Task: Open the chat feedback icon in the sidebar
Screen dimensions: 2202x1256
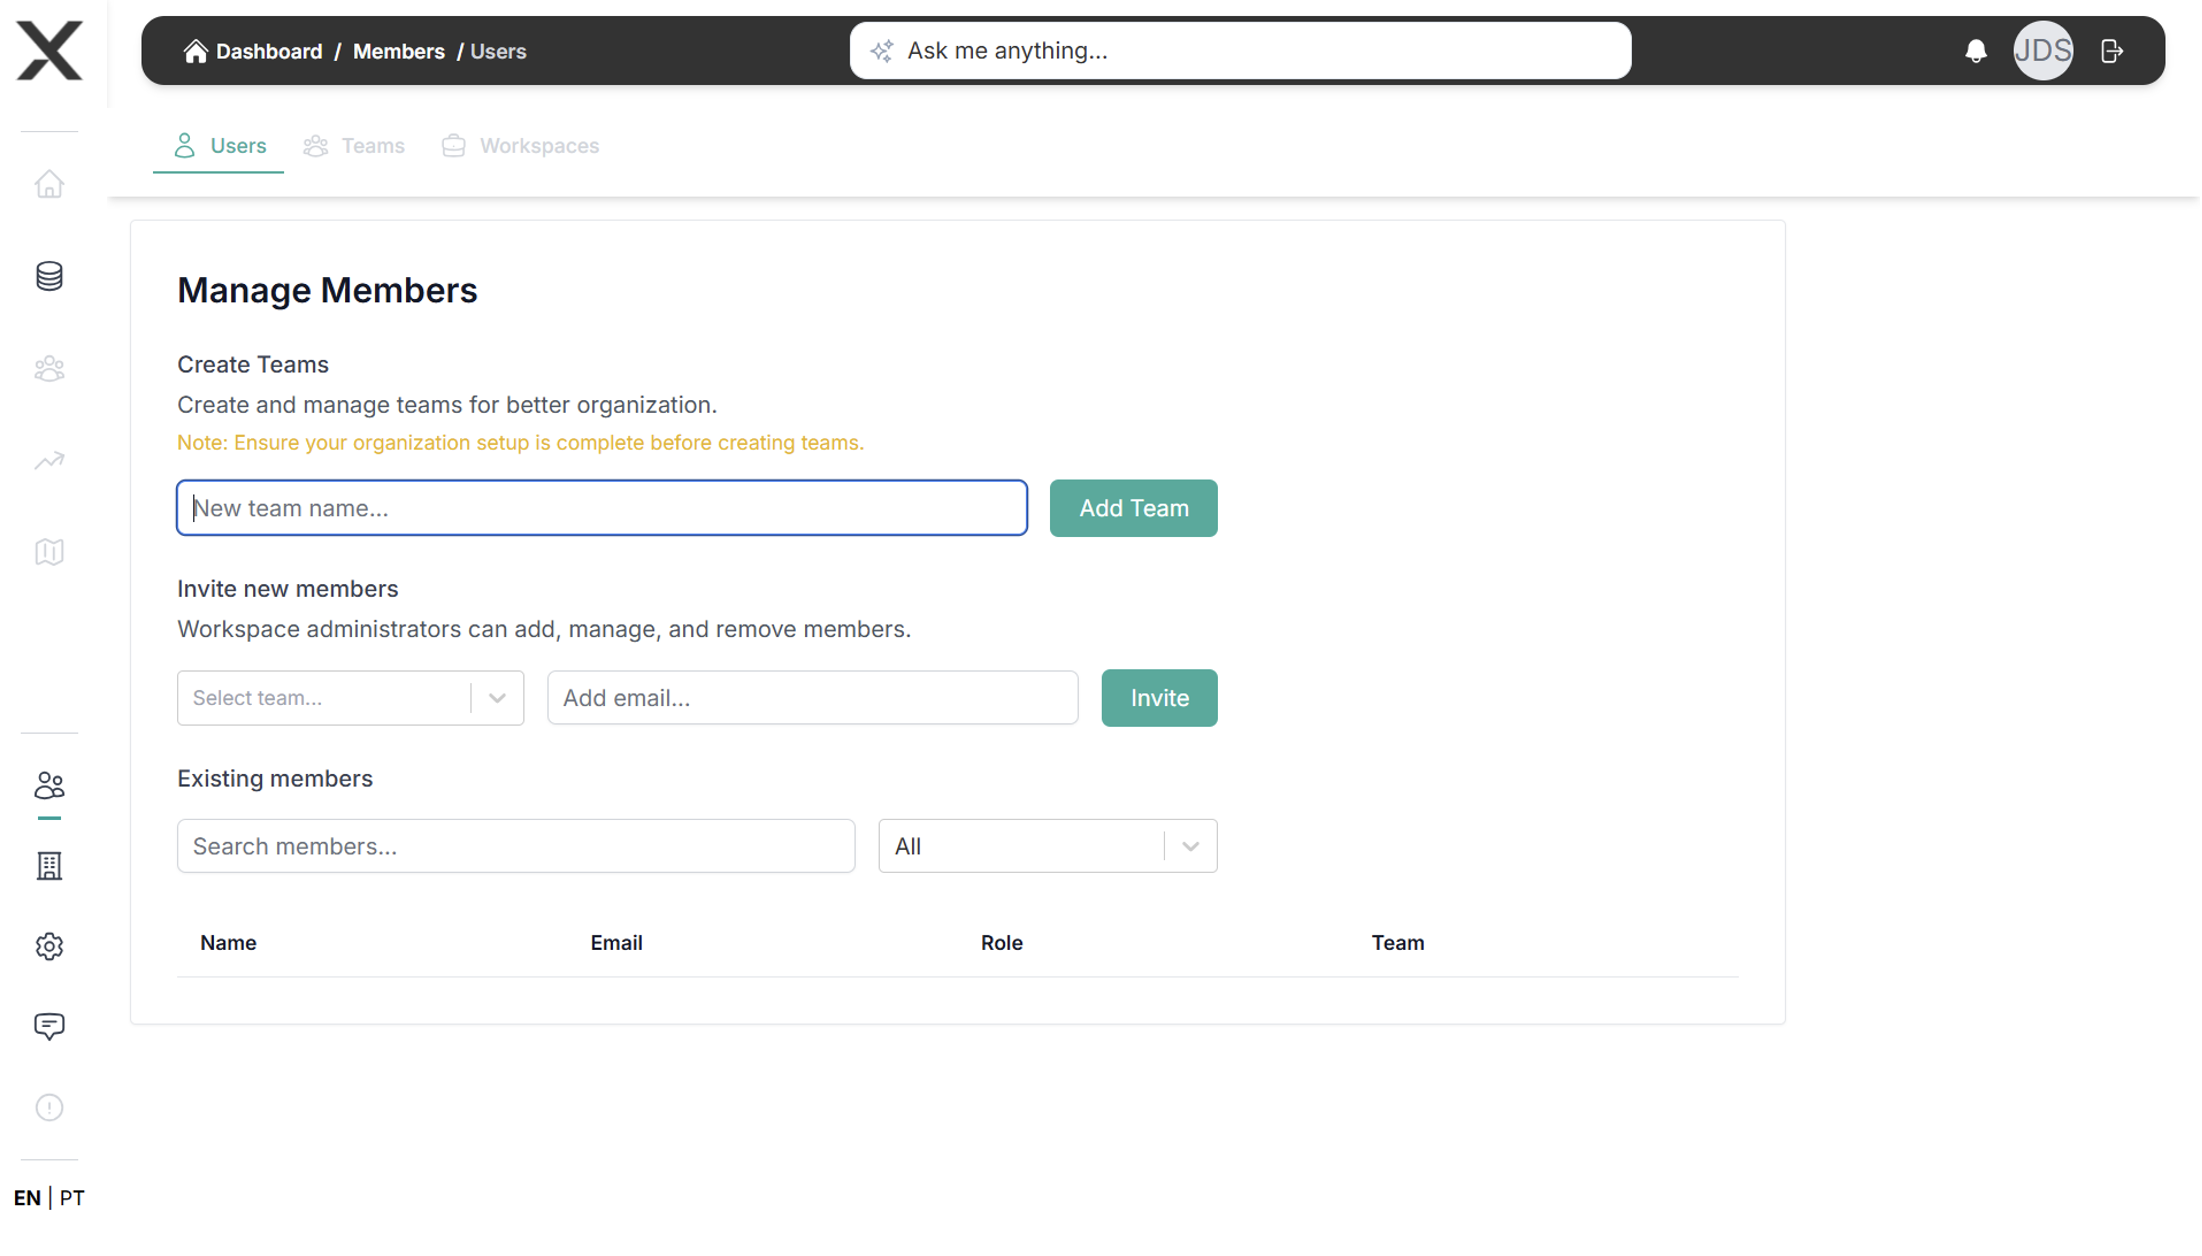Action: coord(49,1027)
